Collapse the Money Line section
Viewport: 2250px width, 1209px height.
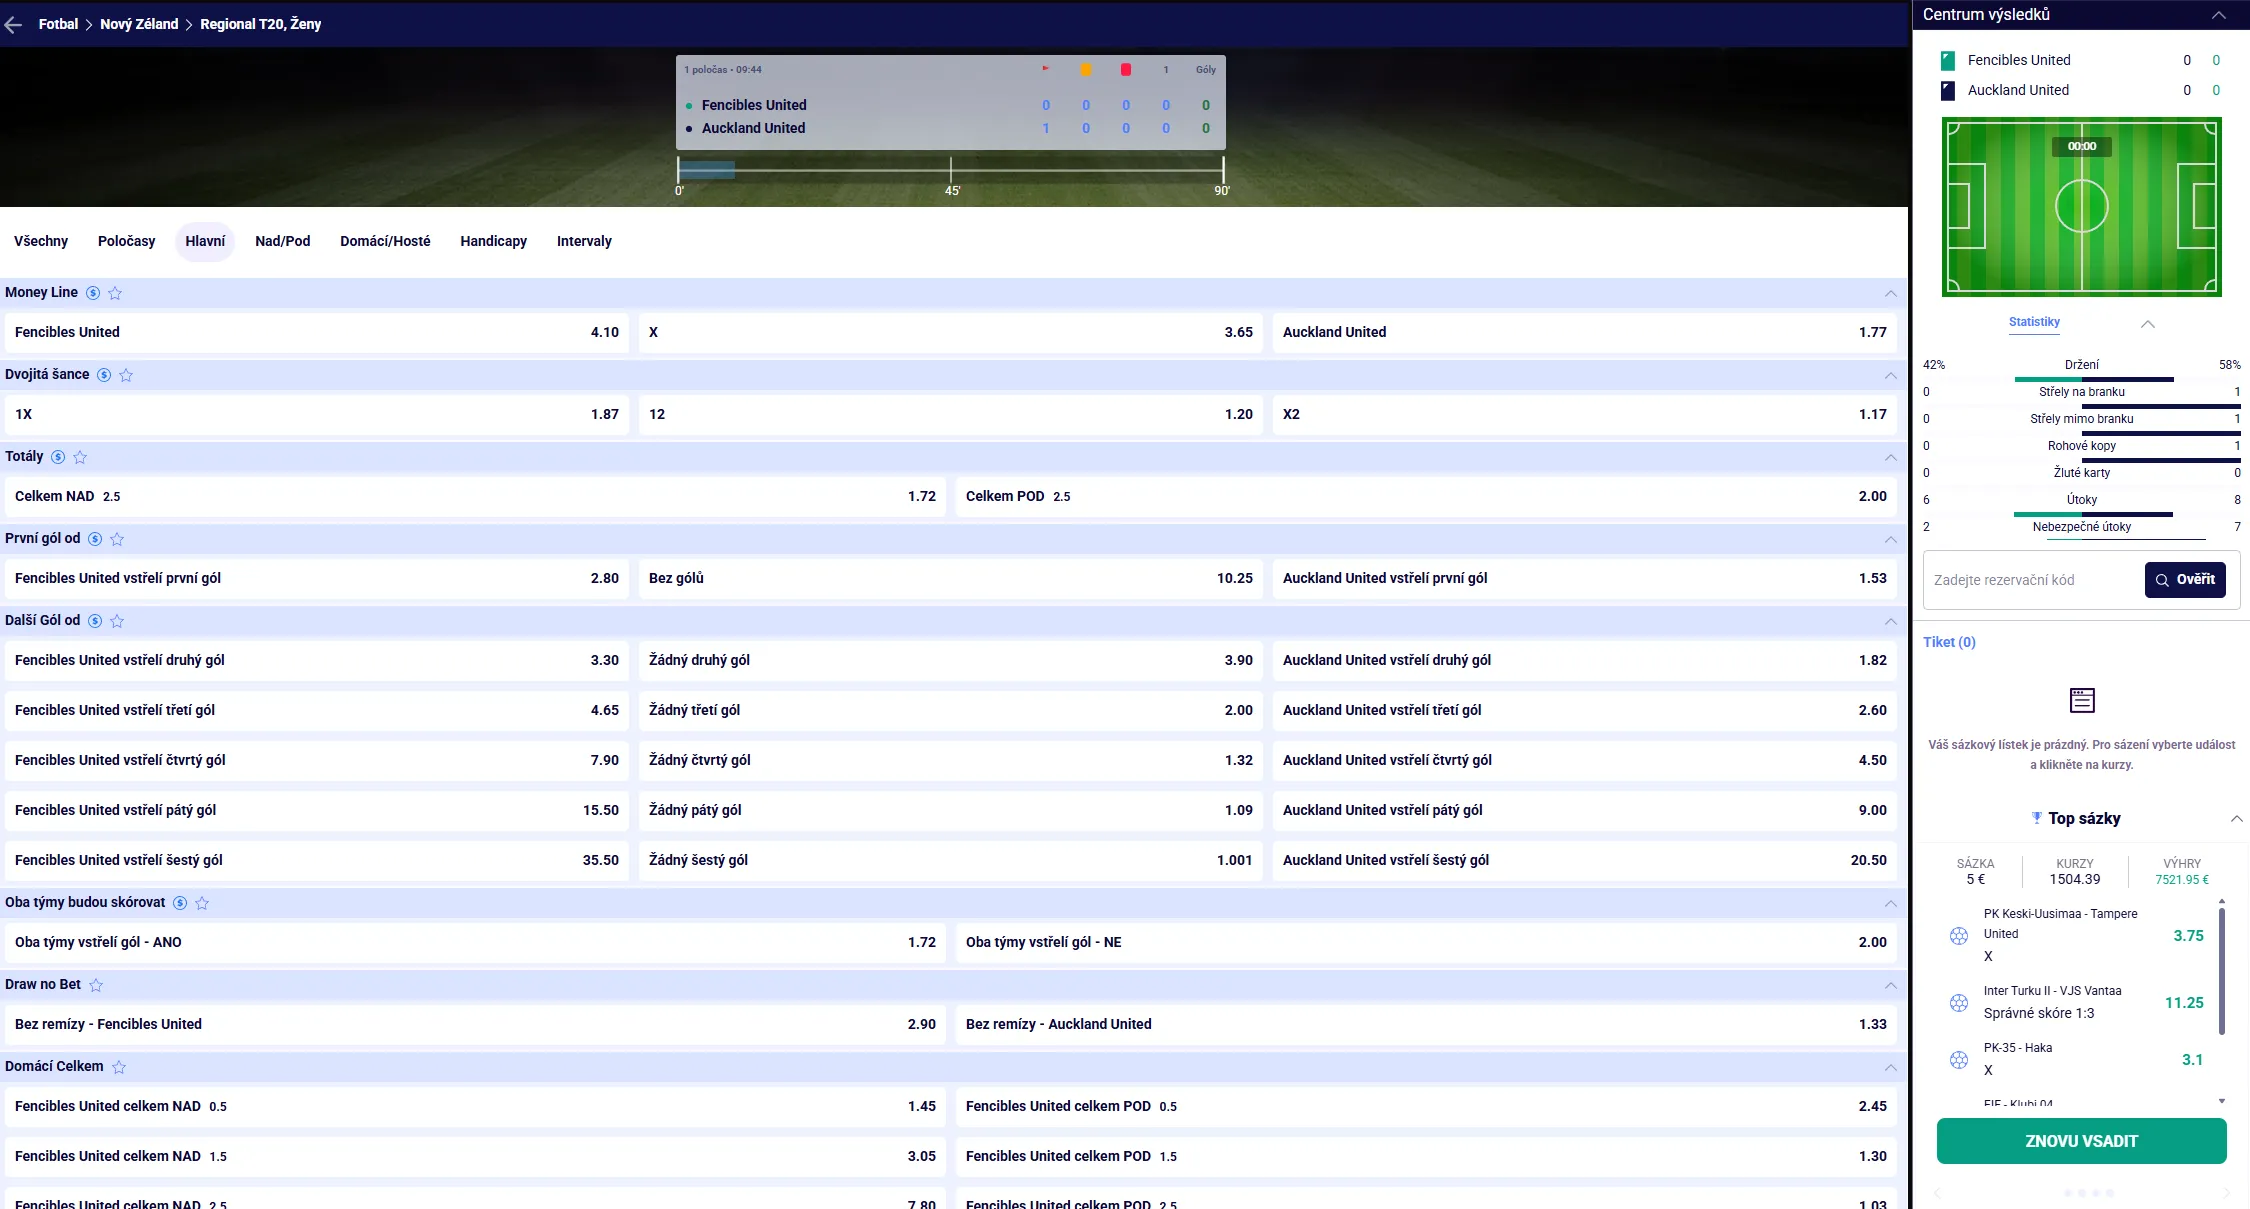pyautogui.click(x=1890, y=293)
